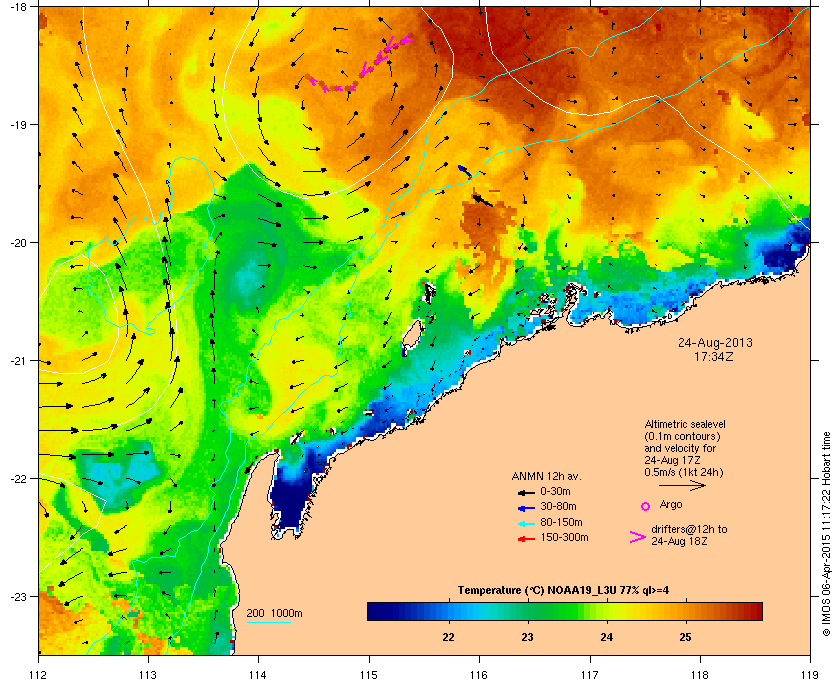
Task: Click the 24-Aug-2013 date label
Action: click(x=715, y=343)
